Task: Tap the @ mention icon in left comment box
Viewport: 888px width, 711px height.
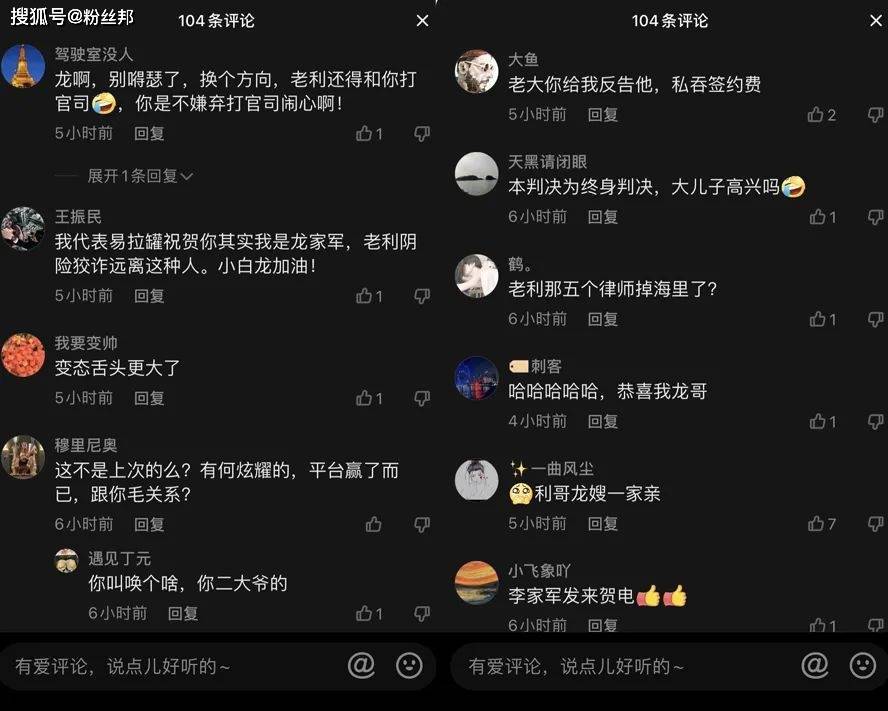Action: click(361, 665)
